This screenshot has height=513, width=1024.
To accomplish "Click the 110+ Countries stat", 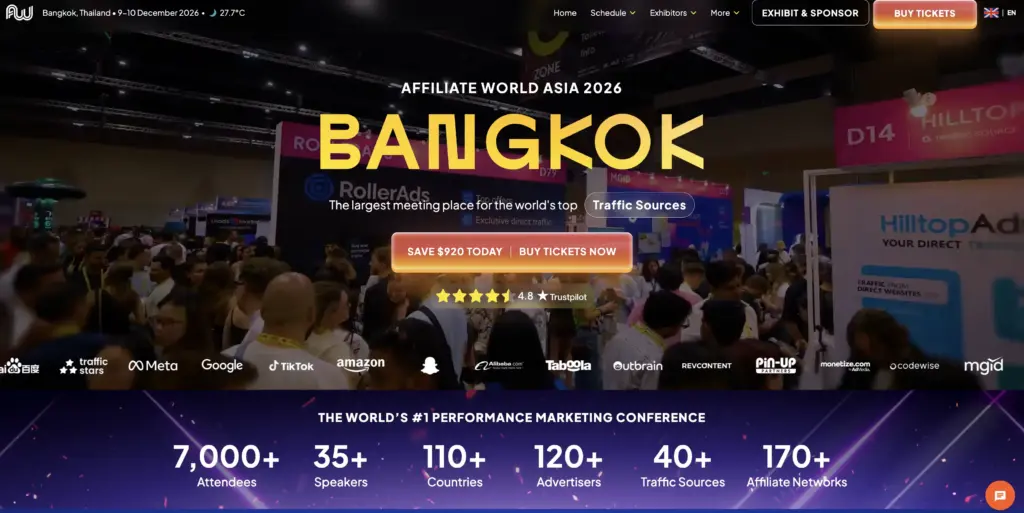I will click(x=455, y=466).
